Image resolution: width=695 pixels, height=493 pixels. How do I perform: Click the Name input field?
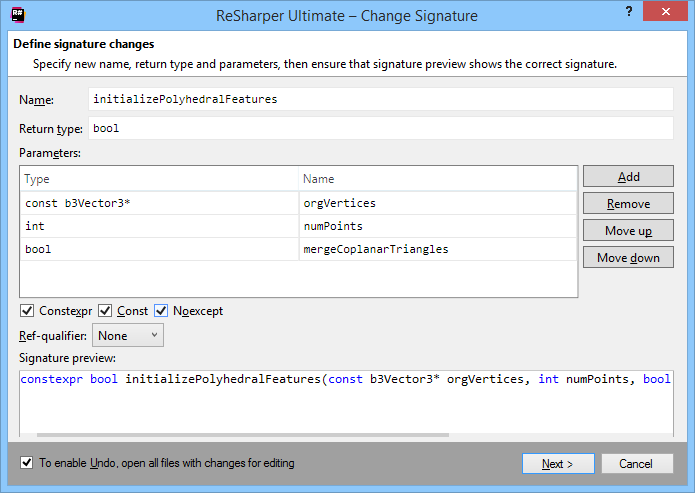tap(380, 100)
